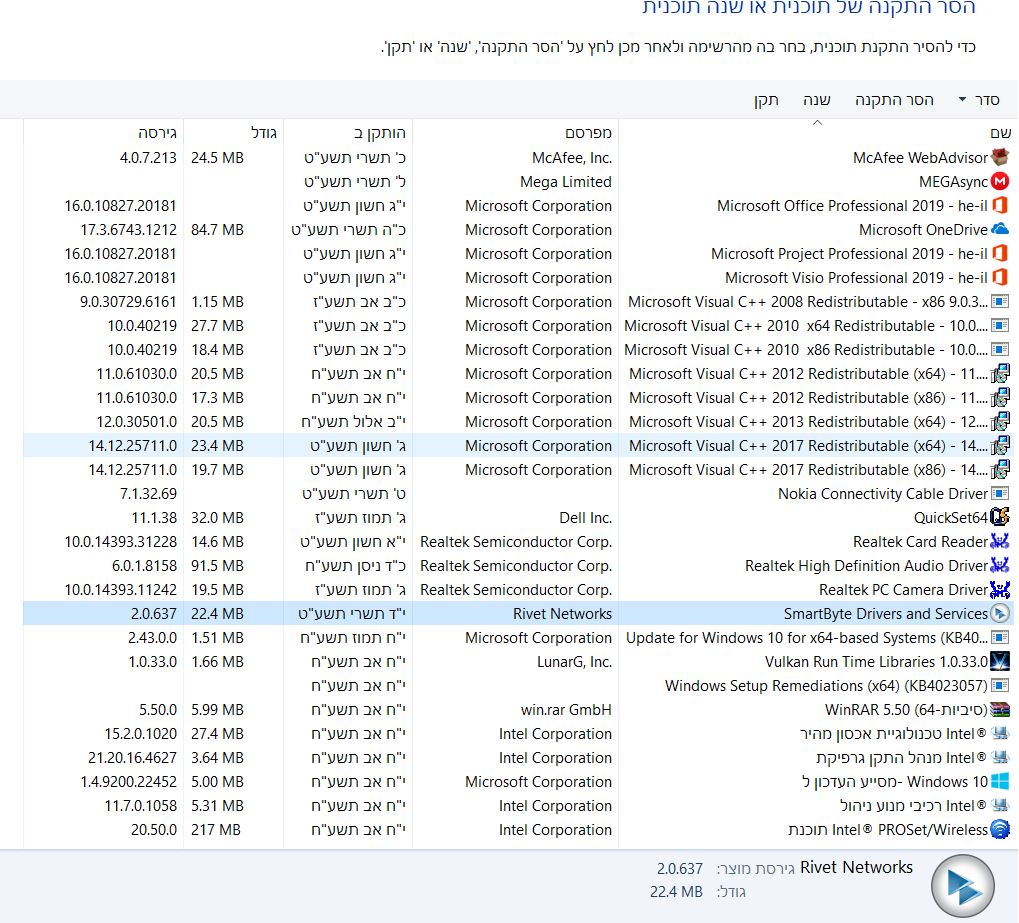
Task: Select the Microsoft Project Professional 2019 icon
Action: (x=1000, y=254)
